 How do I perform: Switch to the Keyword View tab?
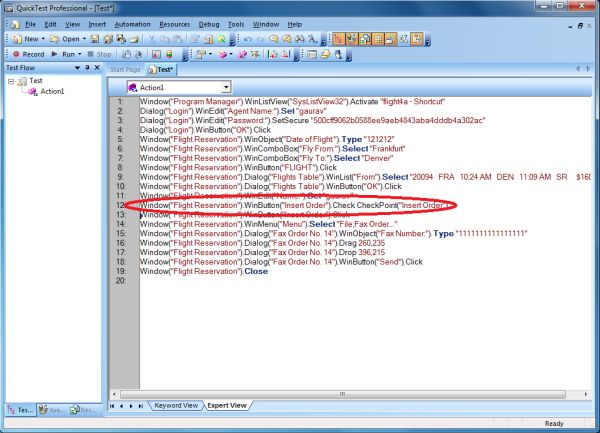click(175, 405)
